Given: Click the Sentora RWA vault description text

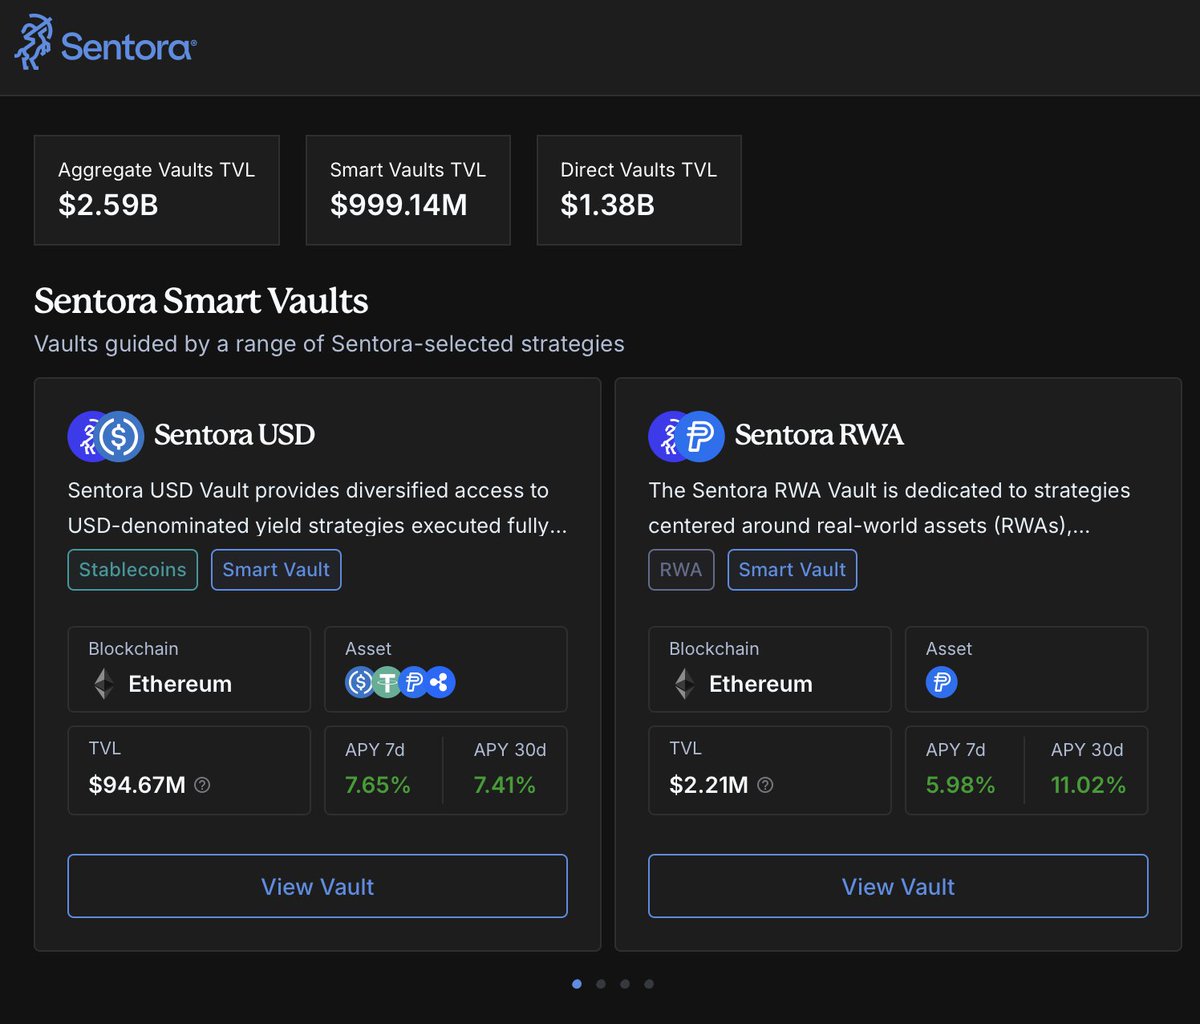Looking at the screenshot, I should (x=889, y=508).
